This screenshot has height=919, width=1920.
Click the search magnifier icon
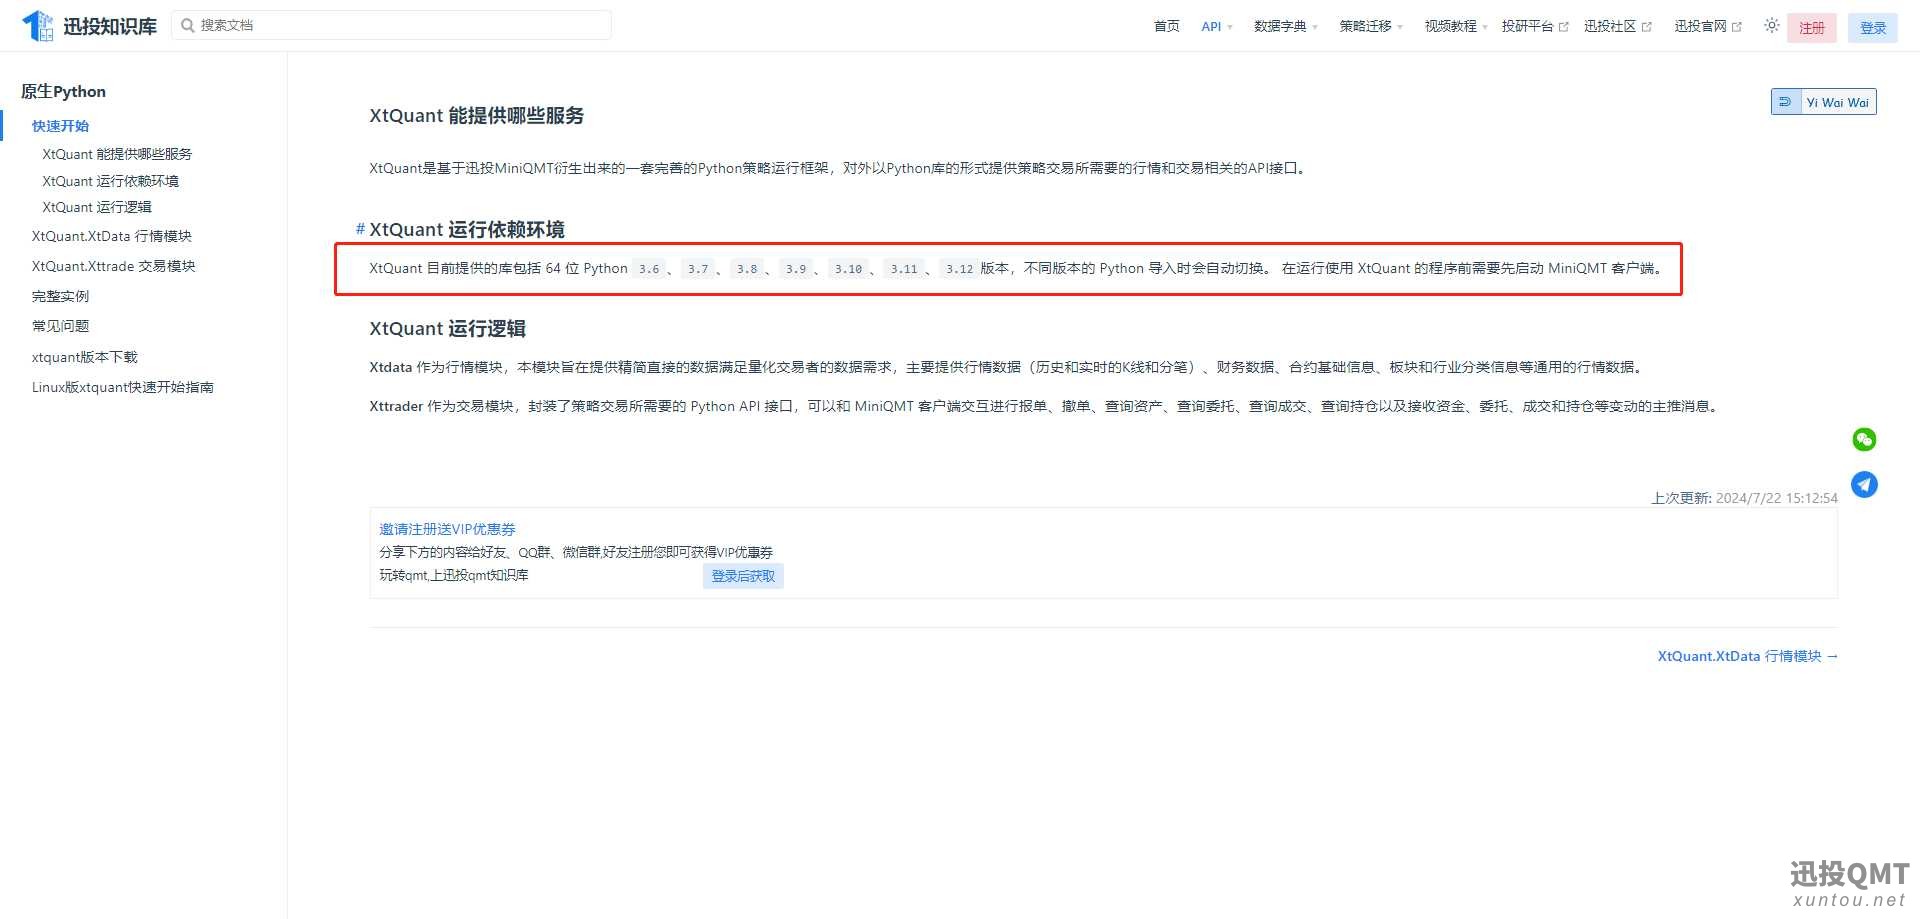click(187, 26)
